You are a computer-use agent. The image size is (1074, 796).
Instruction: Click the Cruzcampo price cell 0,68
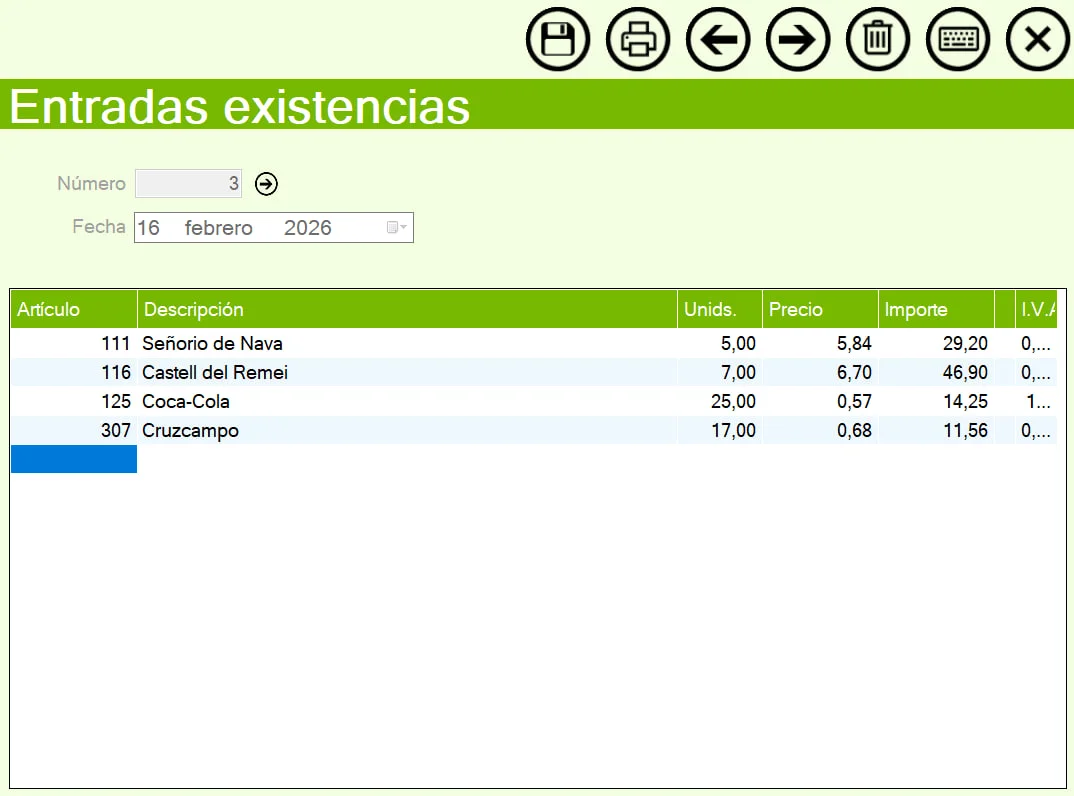[x=820, y=431]
